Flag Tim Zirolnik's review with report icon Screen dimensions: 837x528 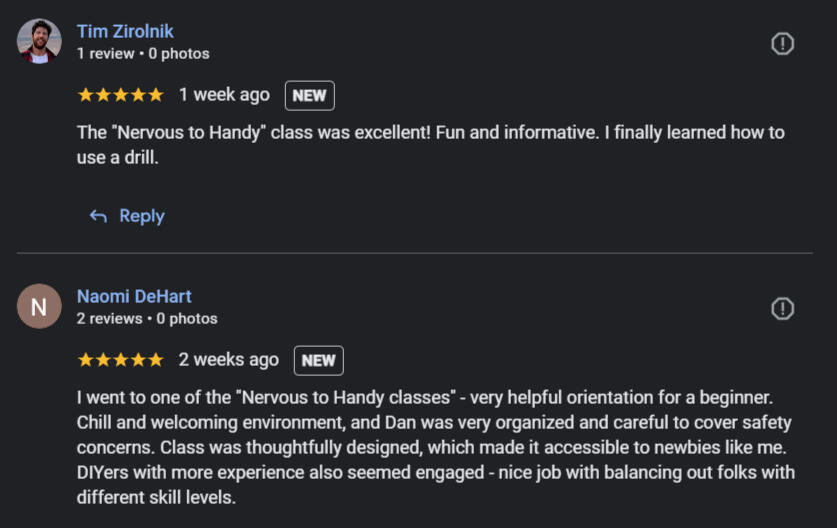pos(783,44)
